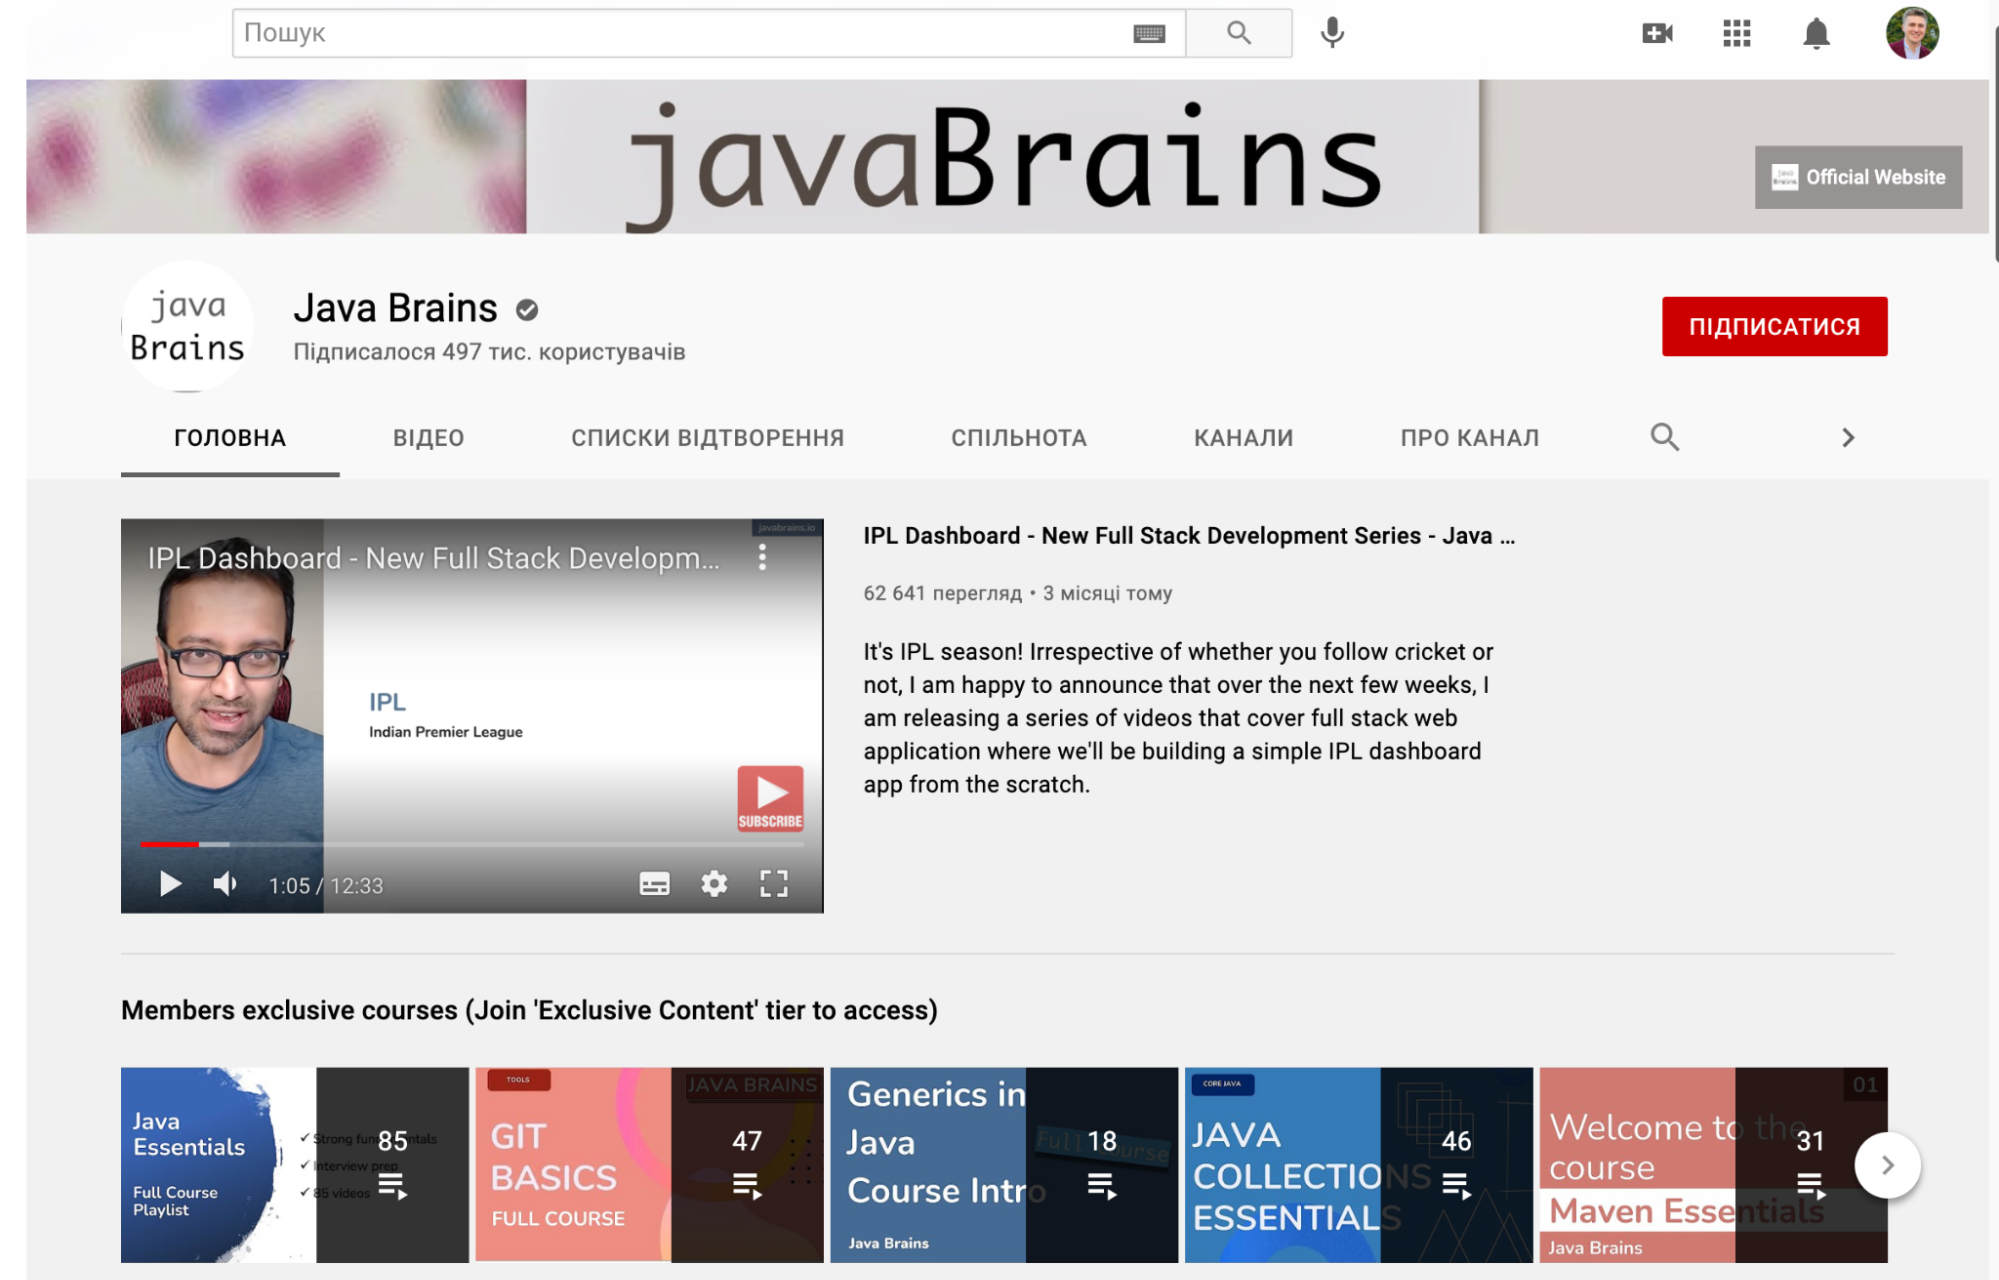Open the video's three-dot more menu

pyautogui.click(x=762, y=557)
